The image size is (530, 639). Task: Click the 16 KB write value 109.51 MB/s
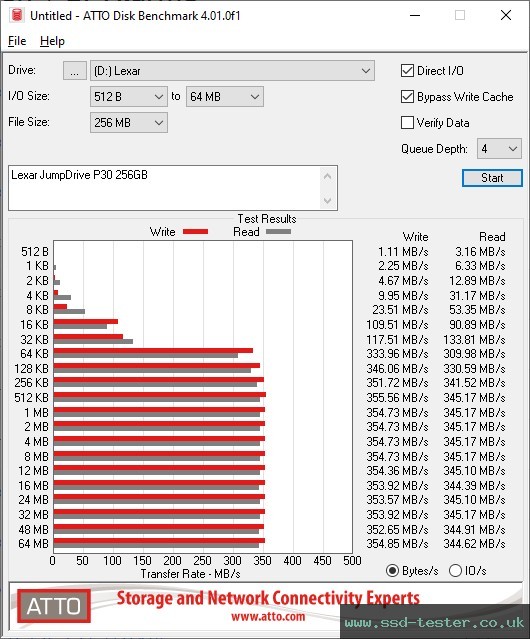pos(397,325)
